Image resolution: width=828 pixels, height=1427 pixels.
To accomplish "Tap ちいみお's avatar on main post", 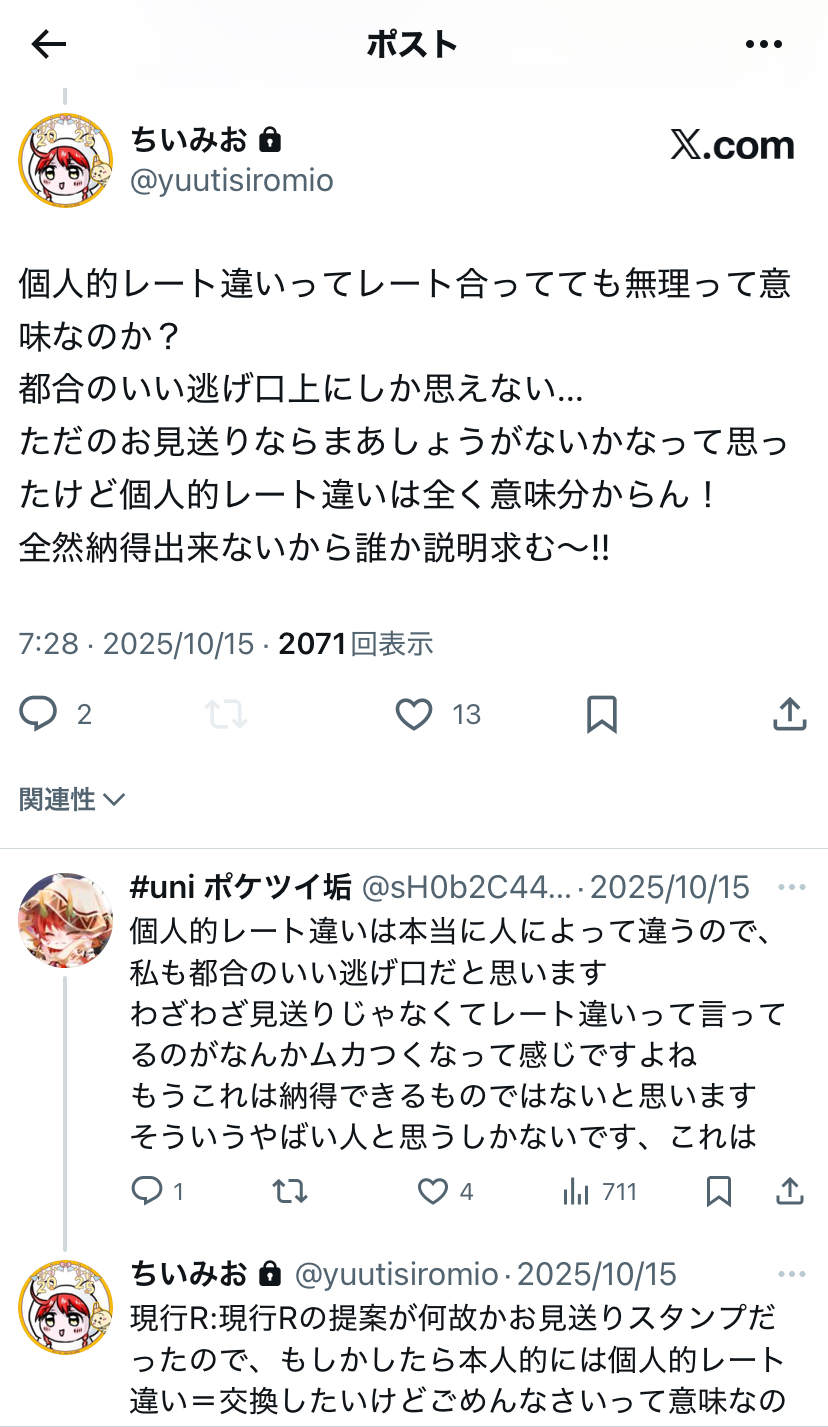I will (66, 160).
